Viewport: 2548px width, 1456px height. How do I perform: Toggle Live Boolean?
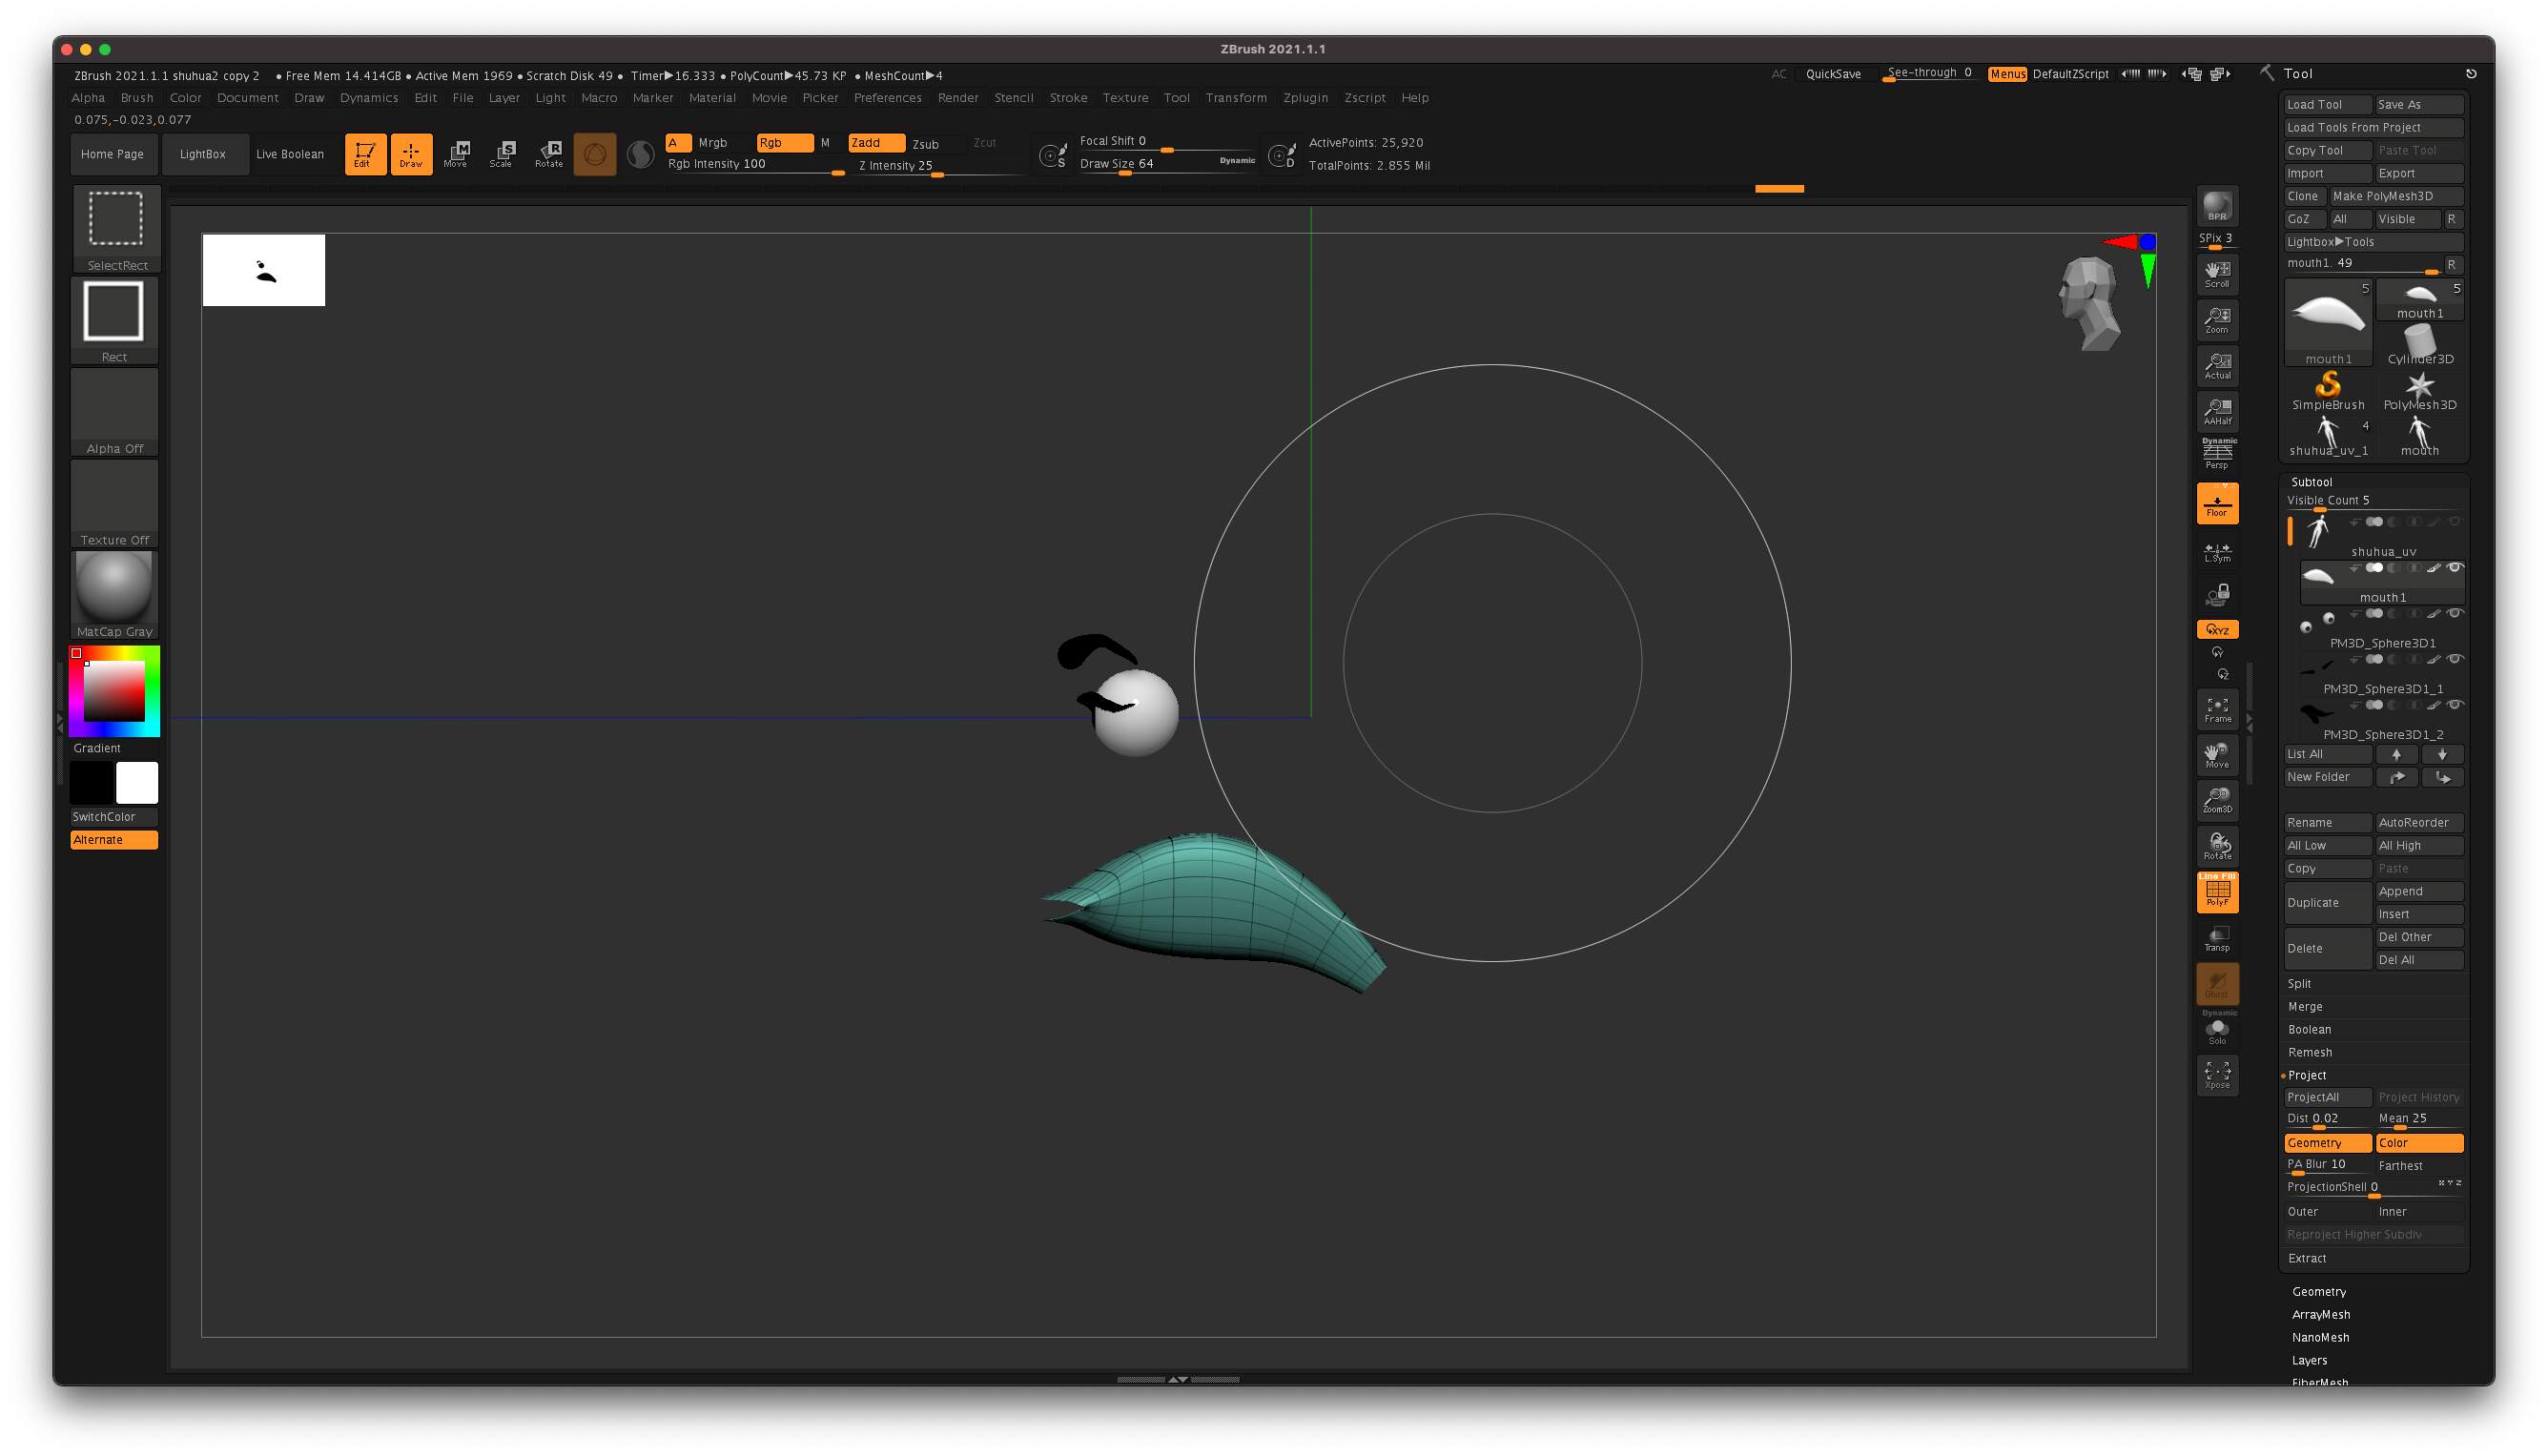click(x=290, y=154)
